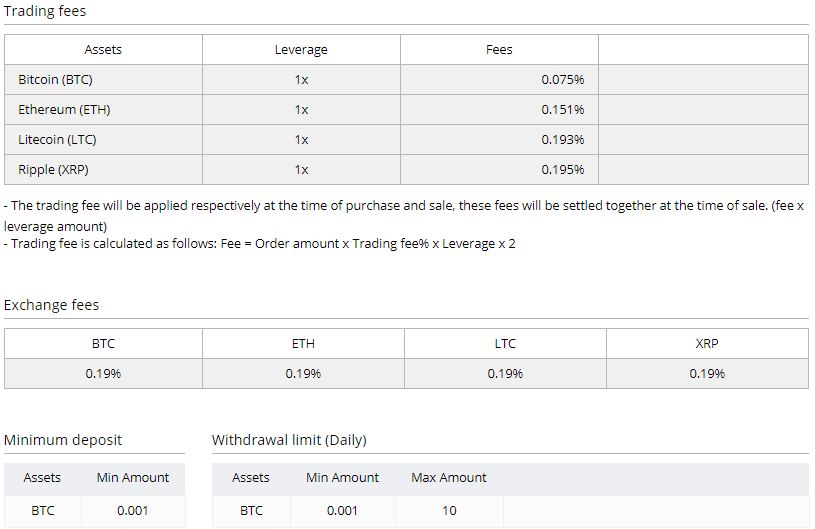Click the Litecoin fee value 0.193%
Screen dimensions: 815x529
[x=562, y=139]
